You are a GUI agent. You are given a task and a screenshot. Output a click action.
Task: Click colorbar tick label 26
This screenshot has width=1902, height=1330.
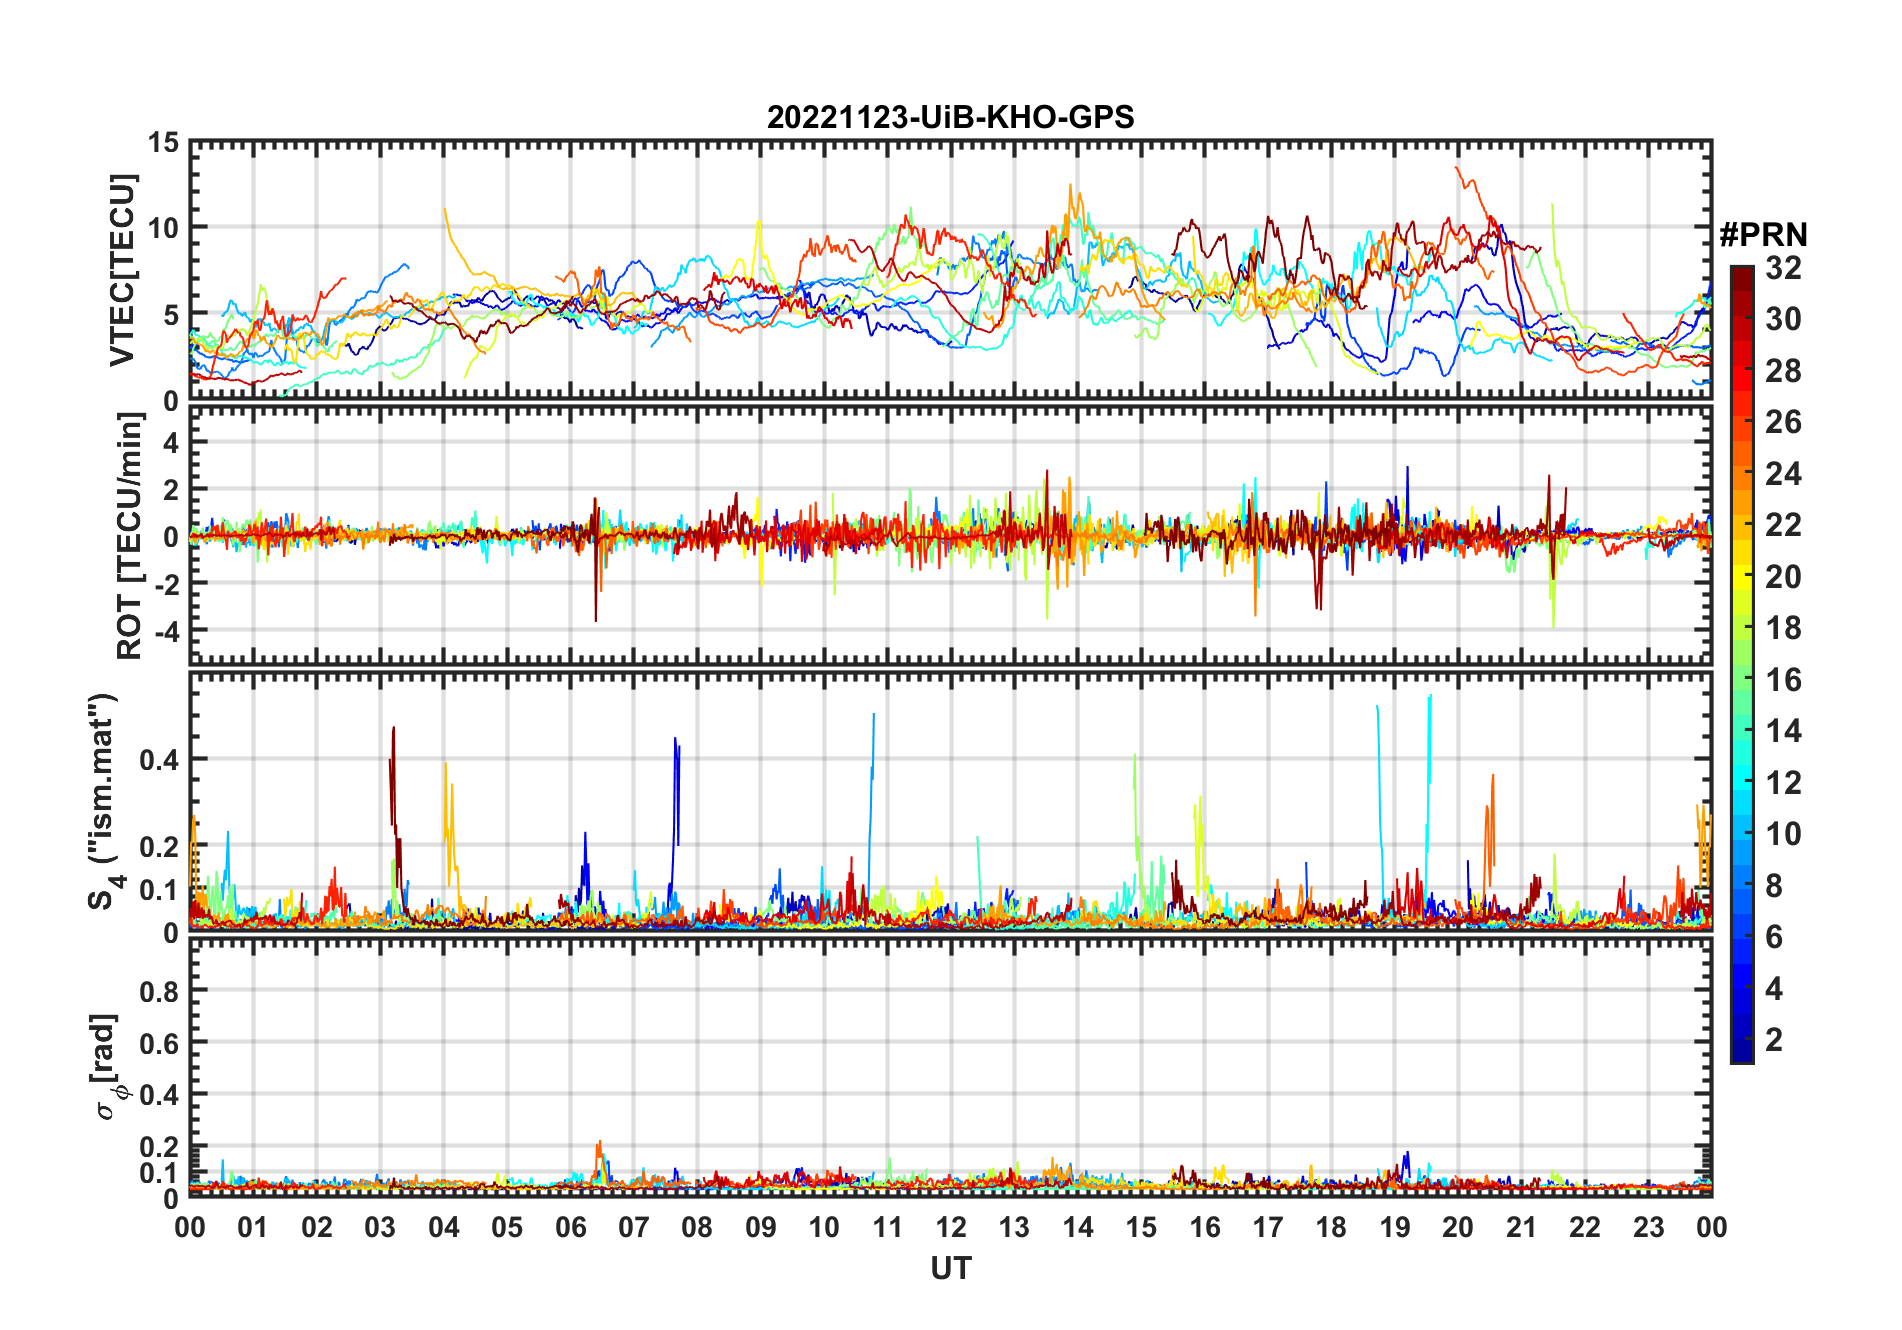[x=1783, y=422]
